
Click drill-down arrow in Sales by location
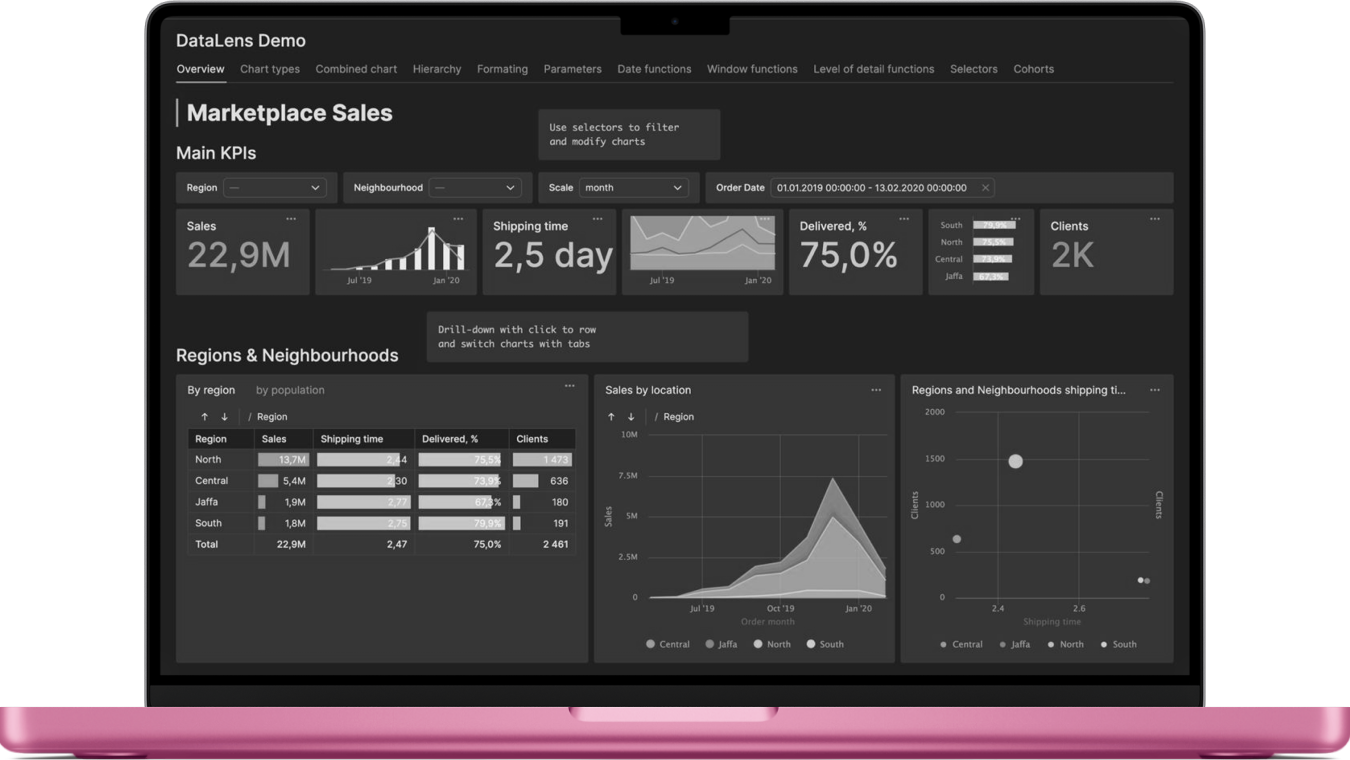pos(631,417)
